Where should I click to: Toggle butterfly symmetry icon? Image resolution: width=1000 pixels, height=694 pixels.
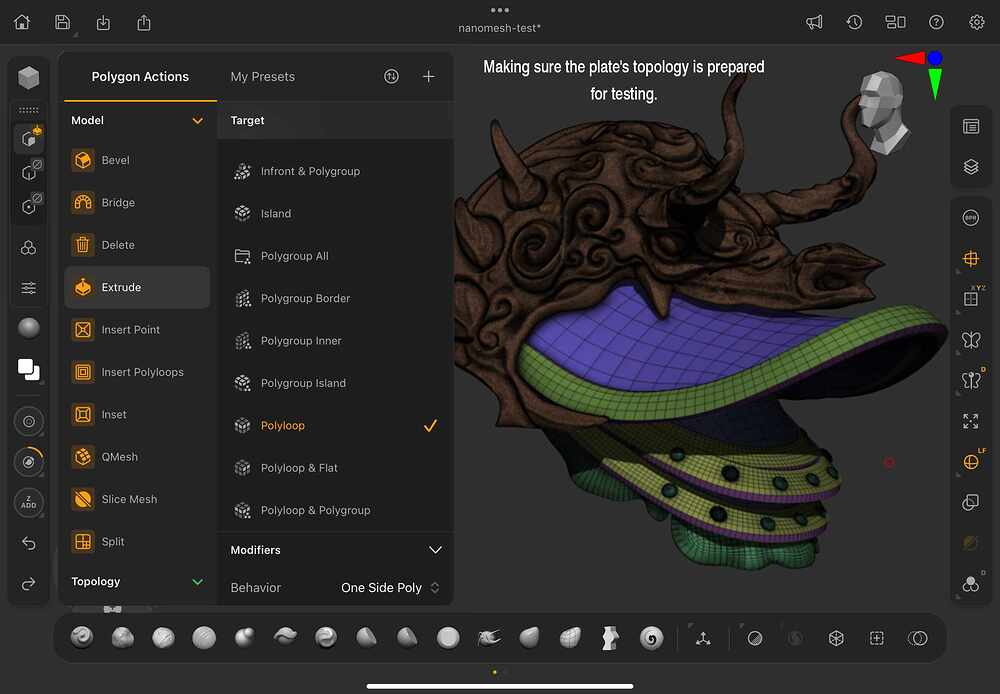tap(971, 340)
